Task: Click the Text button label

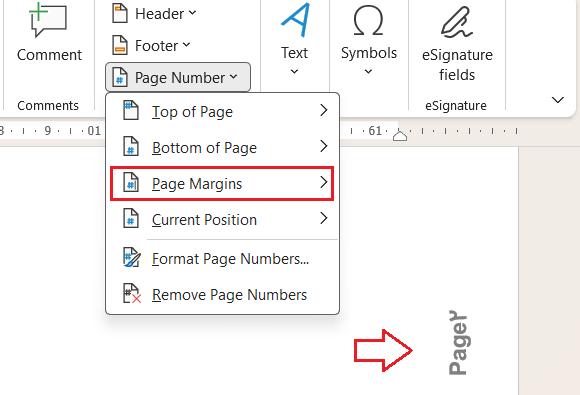Action: (x=294, y=53)
